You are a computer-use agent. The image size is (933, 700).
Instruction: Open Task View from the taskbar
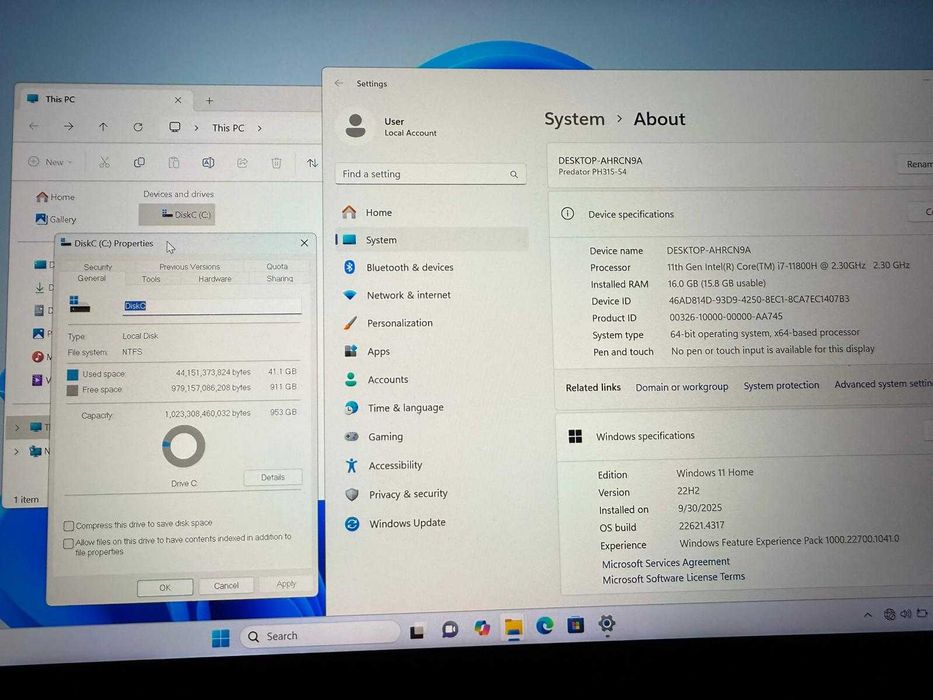point(417,631)
